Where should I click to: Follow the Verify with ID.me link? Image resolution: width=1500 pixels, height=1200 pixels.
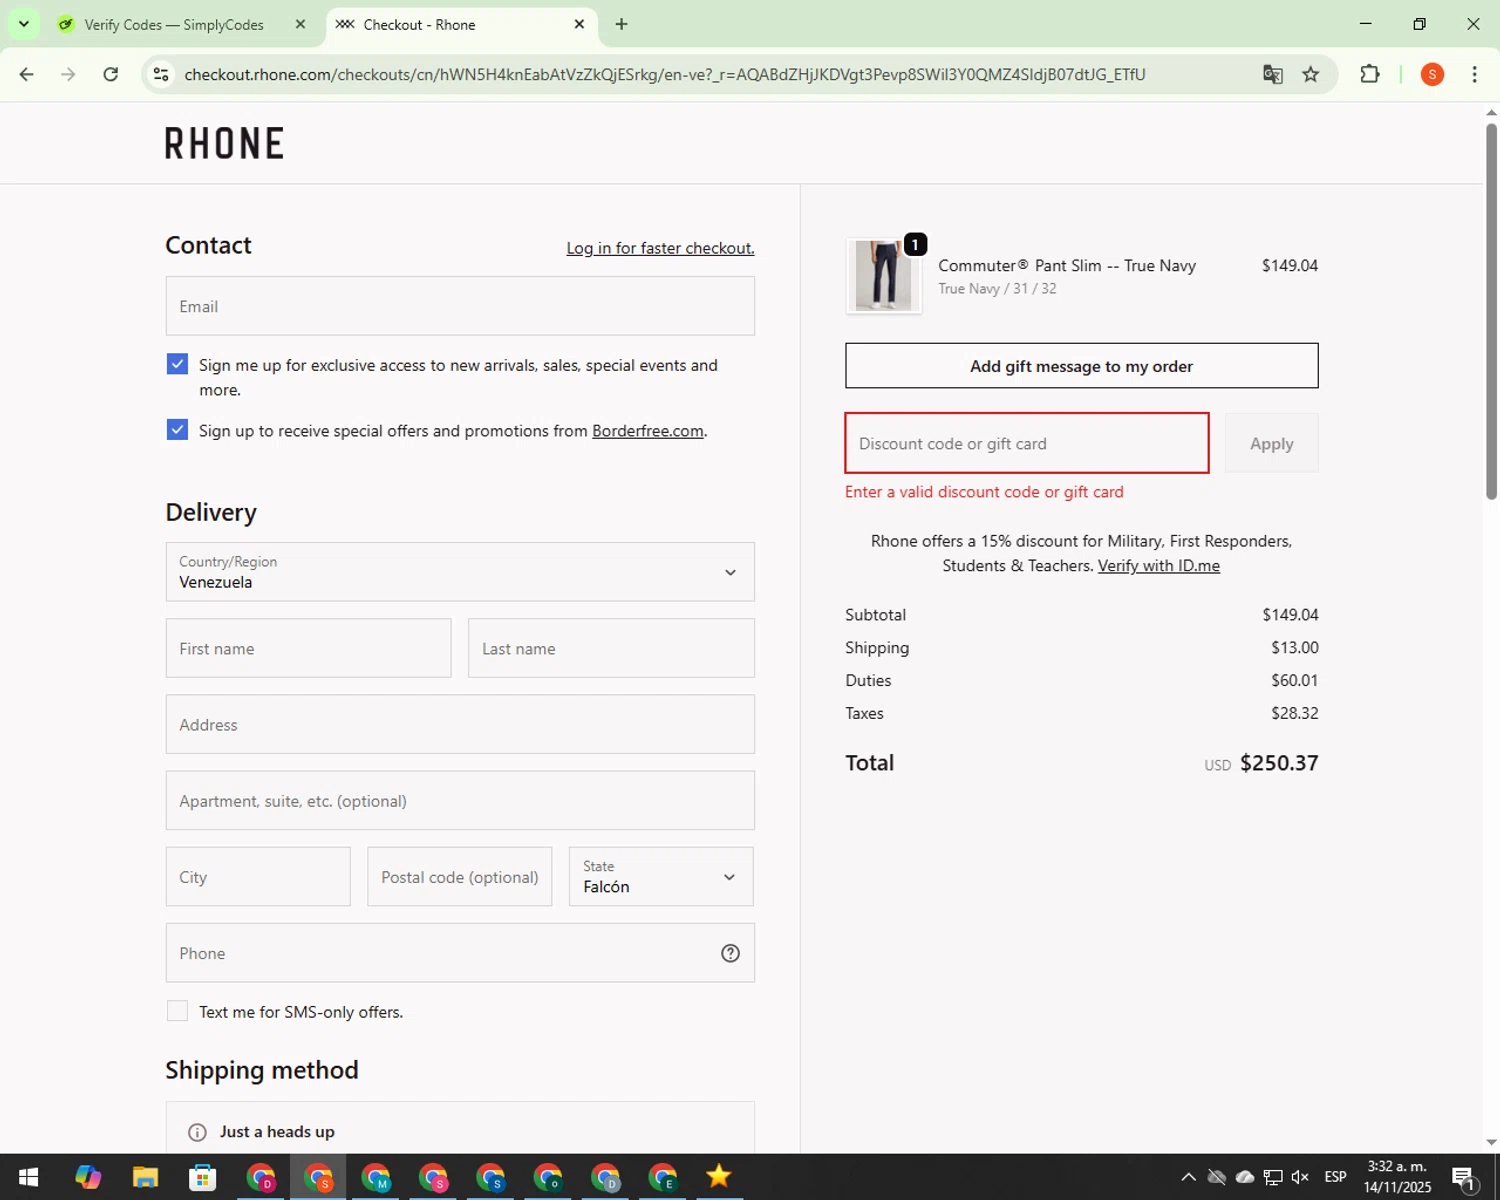pos(1158,566)
